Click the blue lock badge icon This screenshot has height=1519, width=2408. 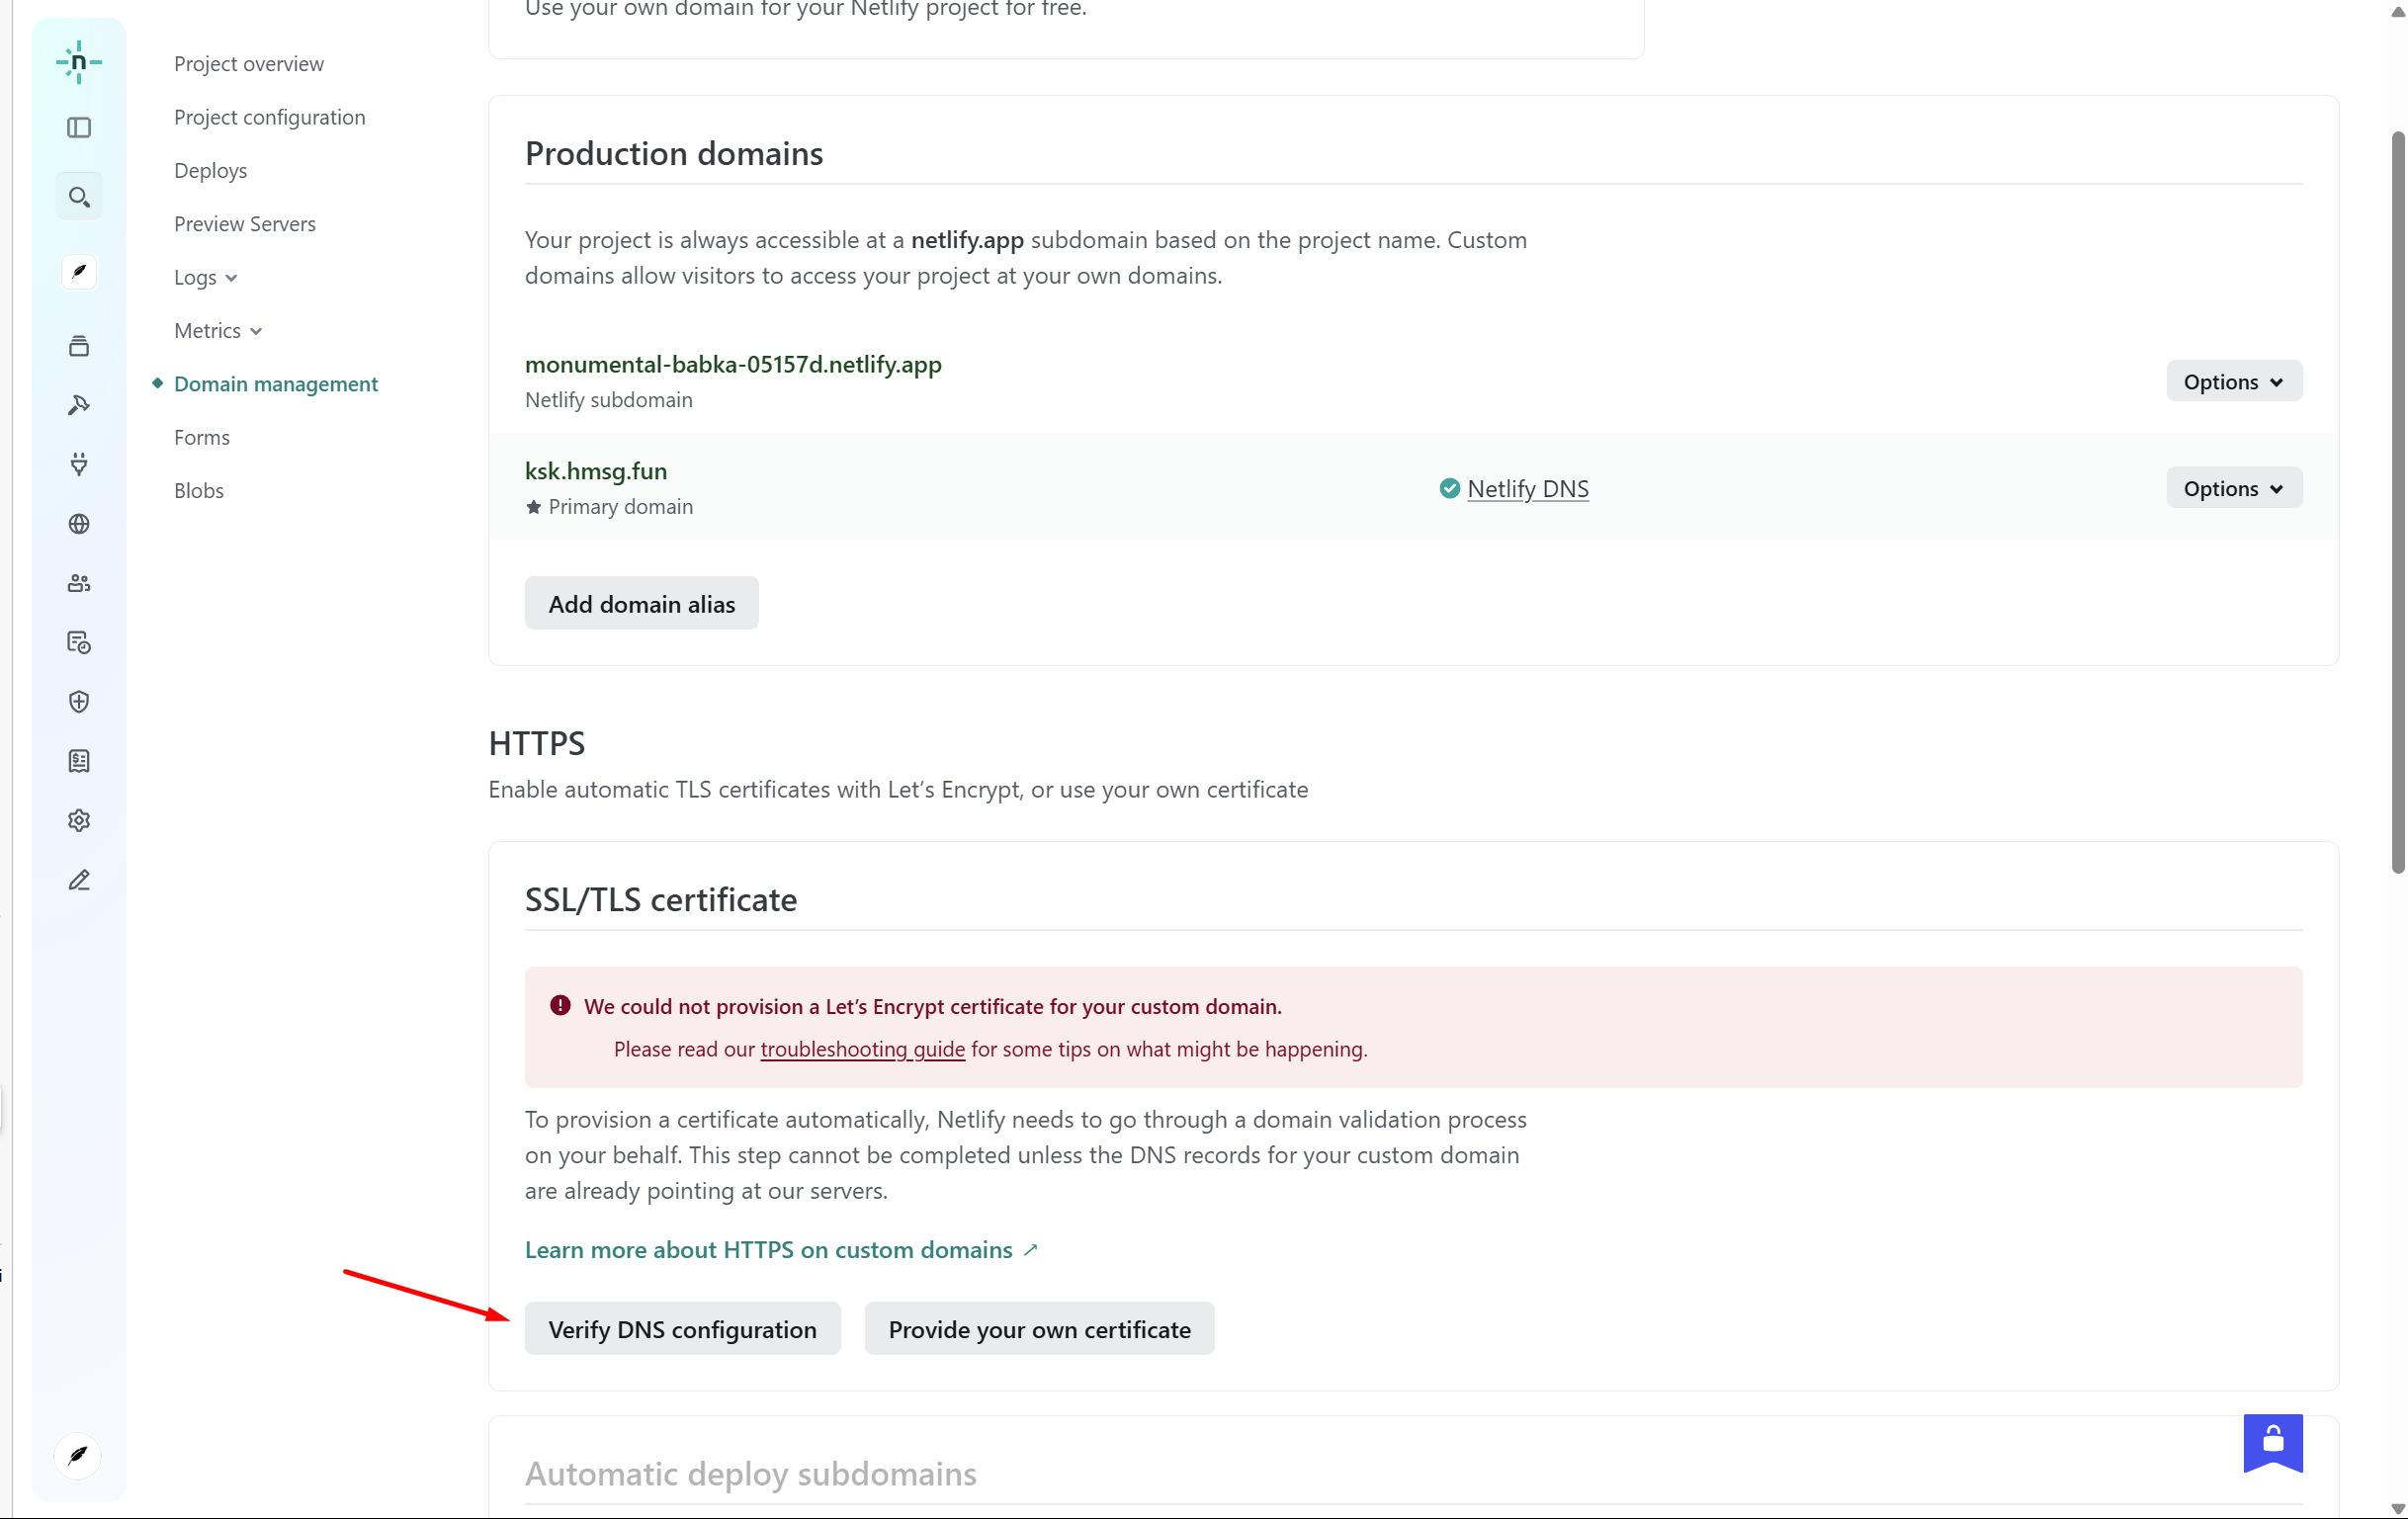2272,1441
